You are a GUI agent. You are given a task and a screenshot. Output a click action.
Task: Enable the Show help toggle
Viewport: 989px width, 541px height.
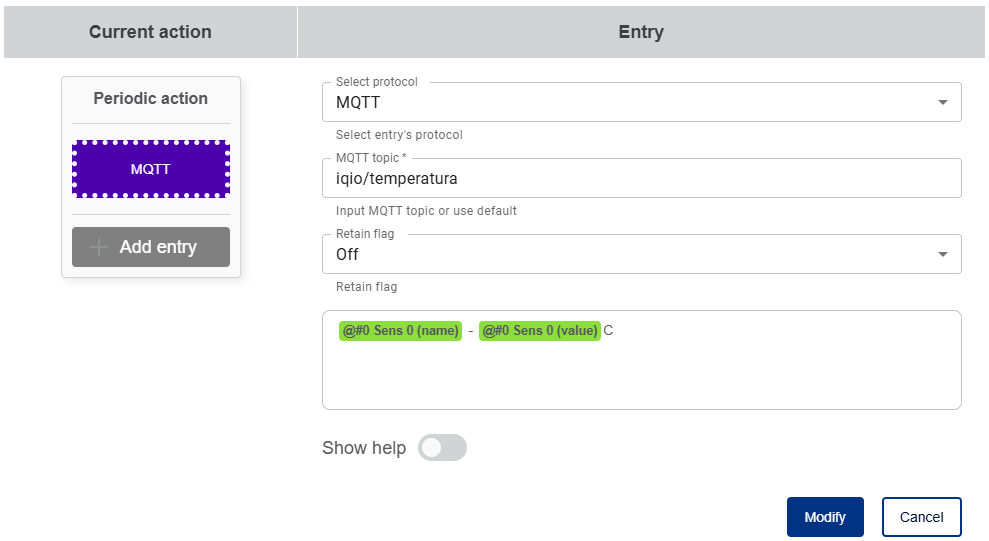(442, 448)
